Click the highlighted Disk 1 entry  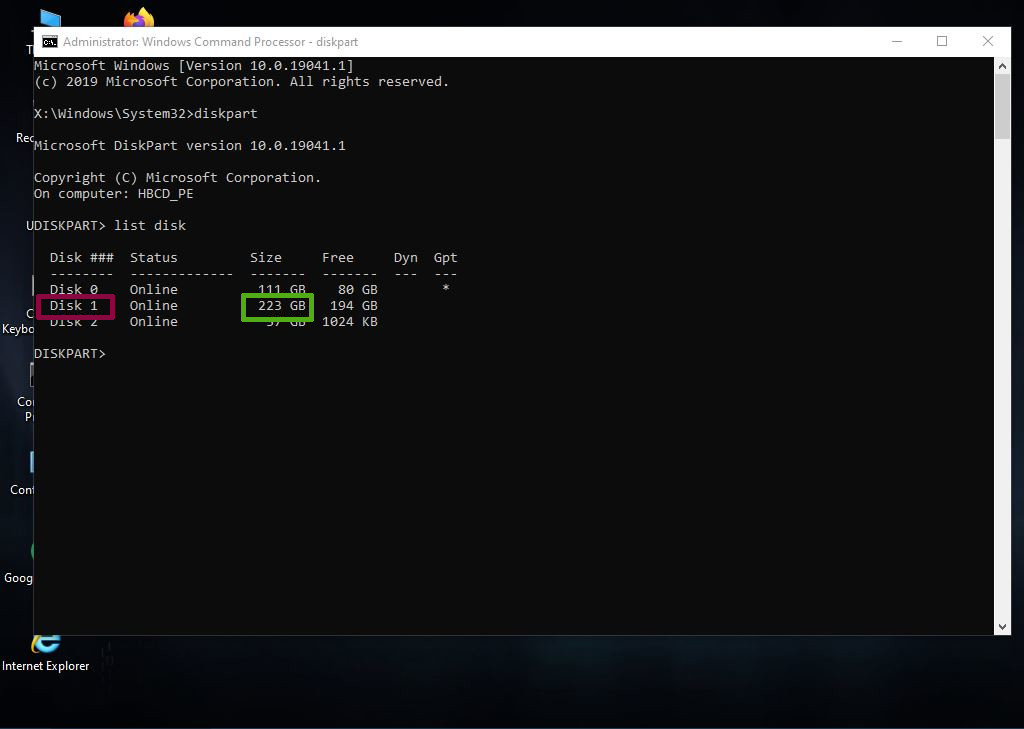click(75, 306)
